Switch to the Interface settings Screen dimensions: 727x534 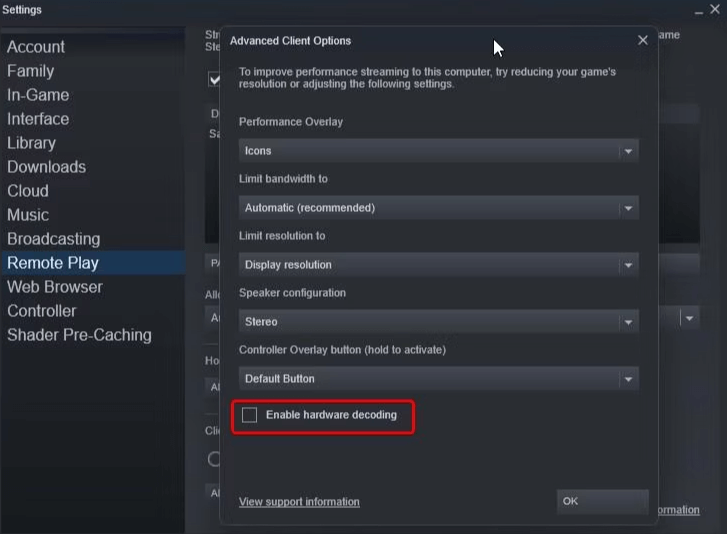38,119
